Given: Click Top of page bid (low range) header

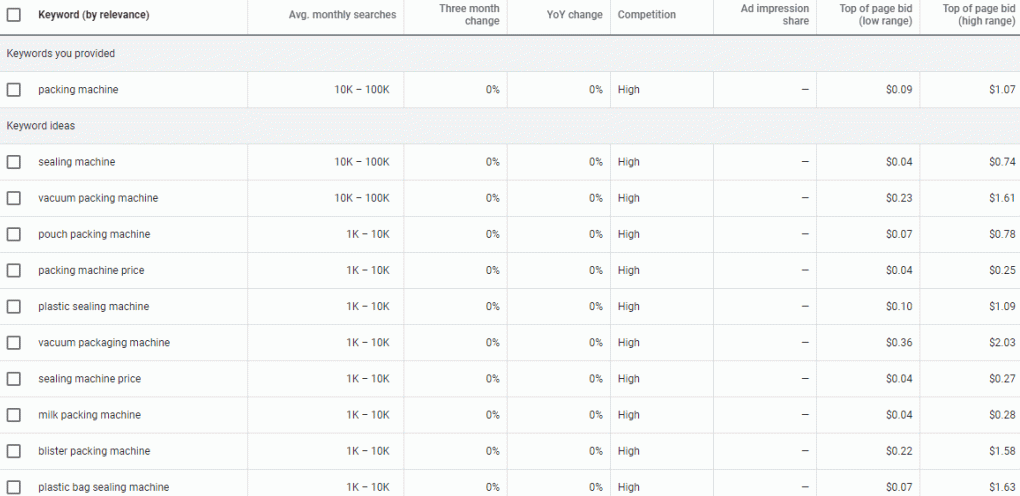Looking at the screenshot, I should click(x=876, y=14).
